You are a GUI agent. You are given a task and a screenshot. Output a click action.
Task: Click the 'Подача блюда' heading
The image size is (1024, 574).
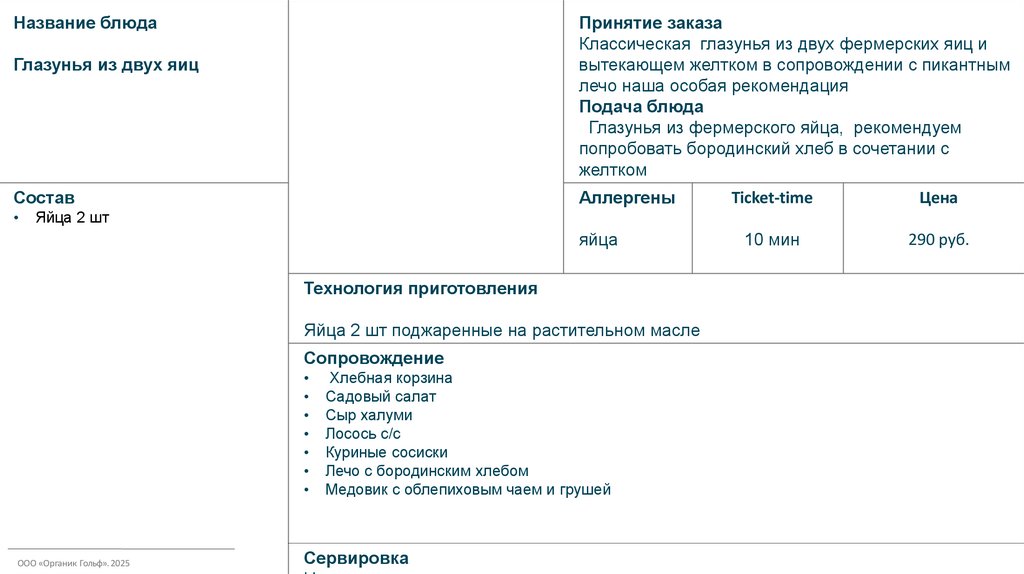pos(641,107)
